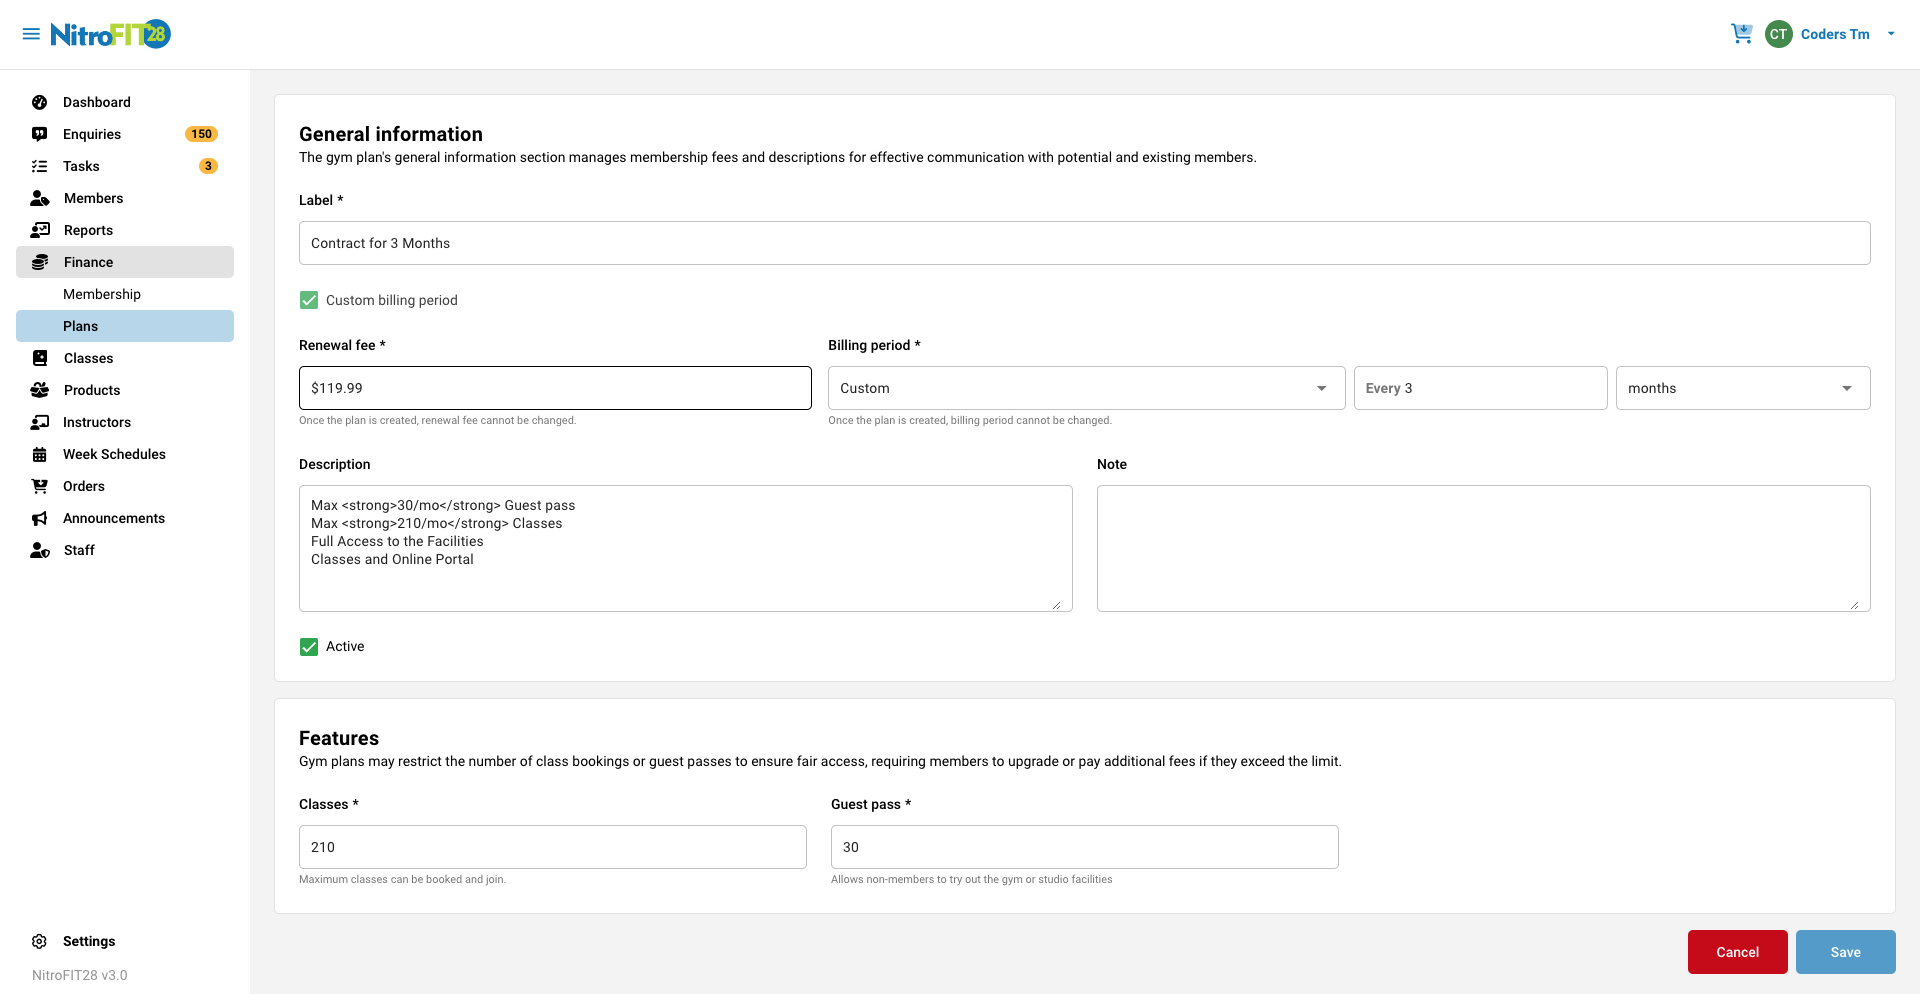Screen dimensions: 1920x994
Task: Open the Billing period Custom dropdown
Action: click(1086, 388)
